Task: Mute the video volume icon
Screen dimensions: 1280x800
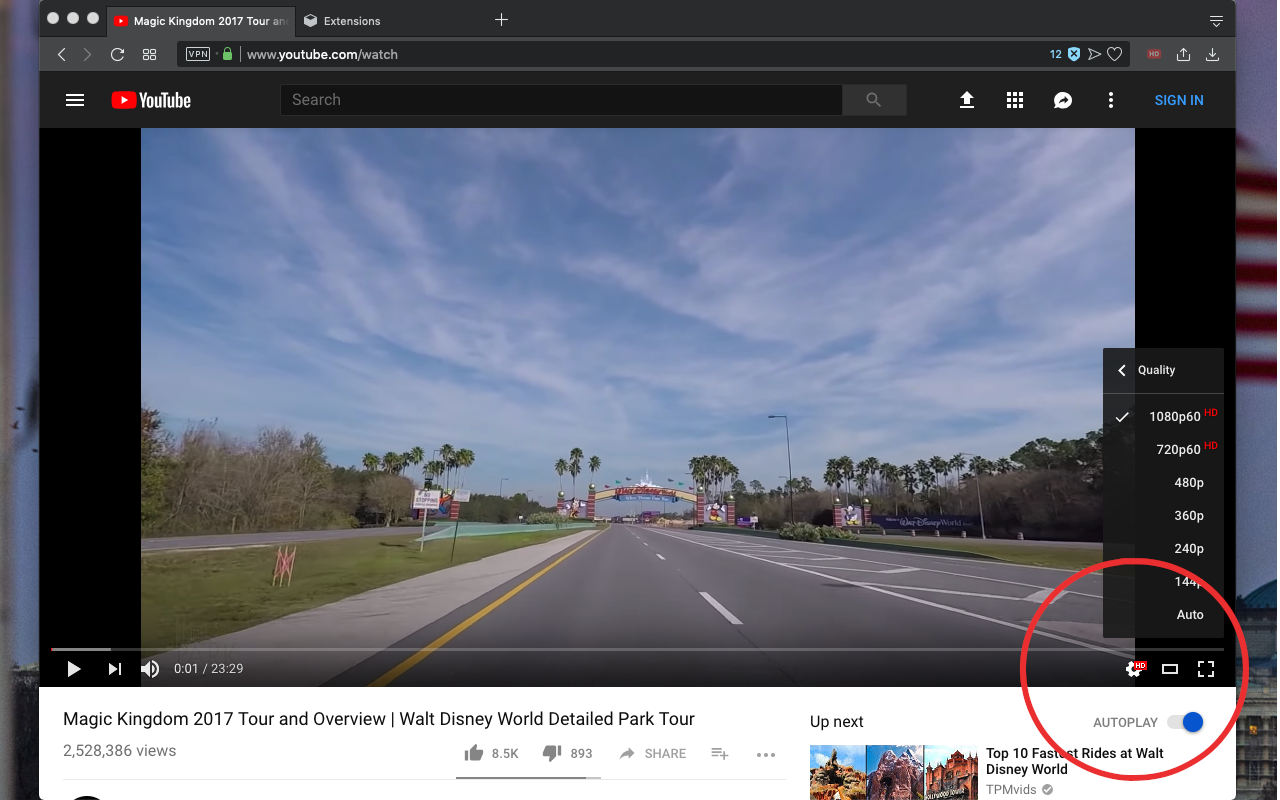Action: pos(149,669)
